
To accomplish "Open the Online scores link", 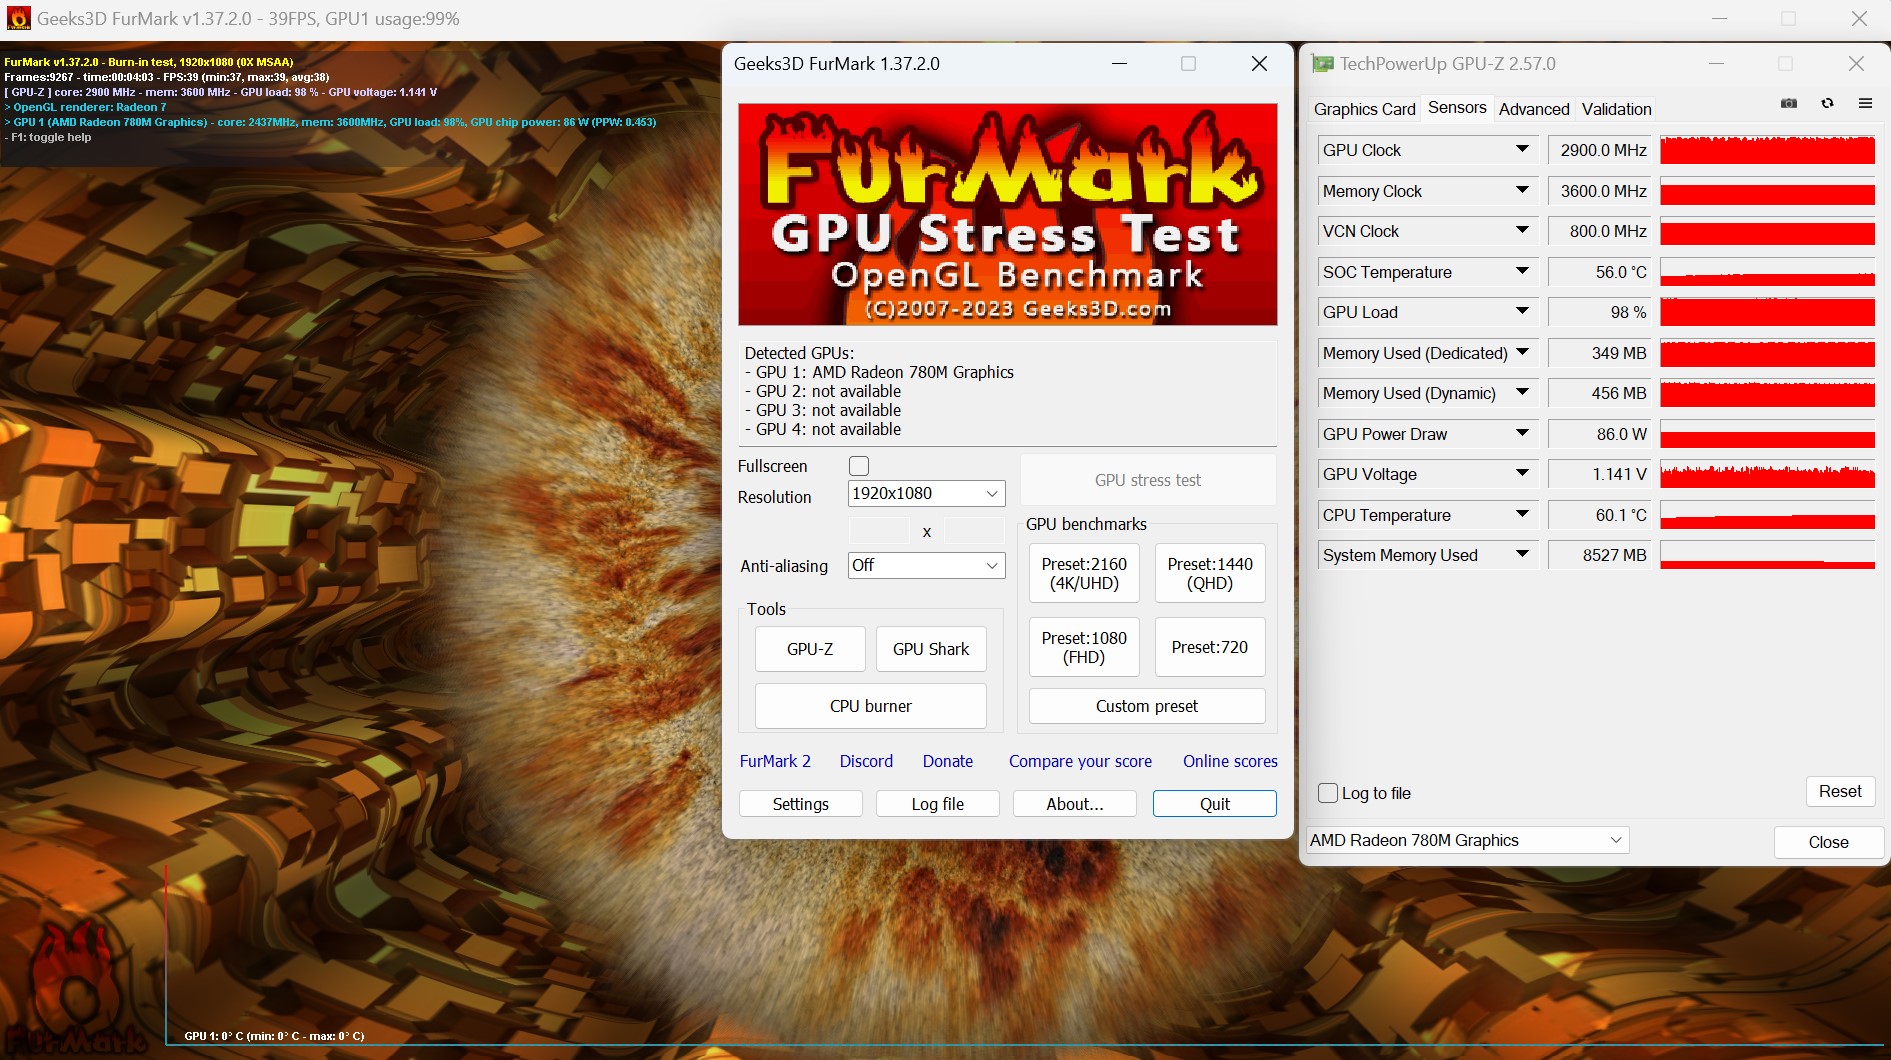I will tap(1230, 761).
